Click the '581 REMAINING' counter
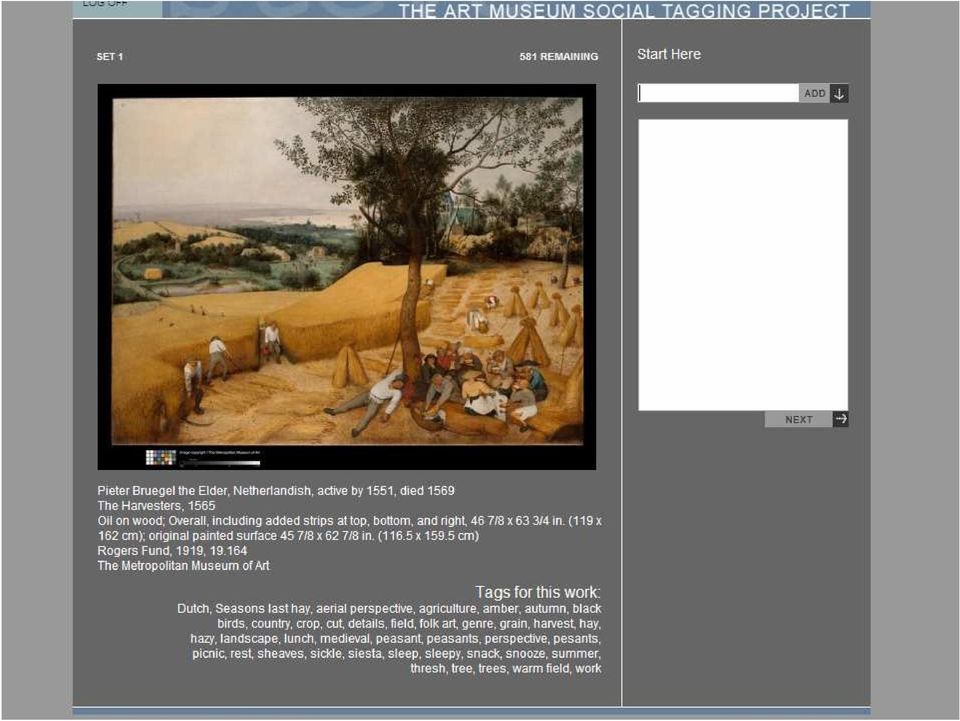960x721 pixels. click(558, 56)
